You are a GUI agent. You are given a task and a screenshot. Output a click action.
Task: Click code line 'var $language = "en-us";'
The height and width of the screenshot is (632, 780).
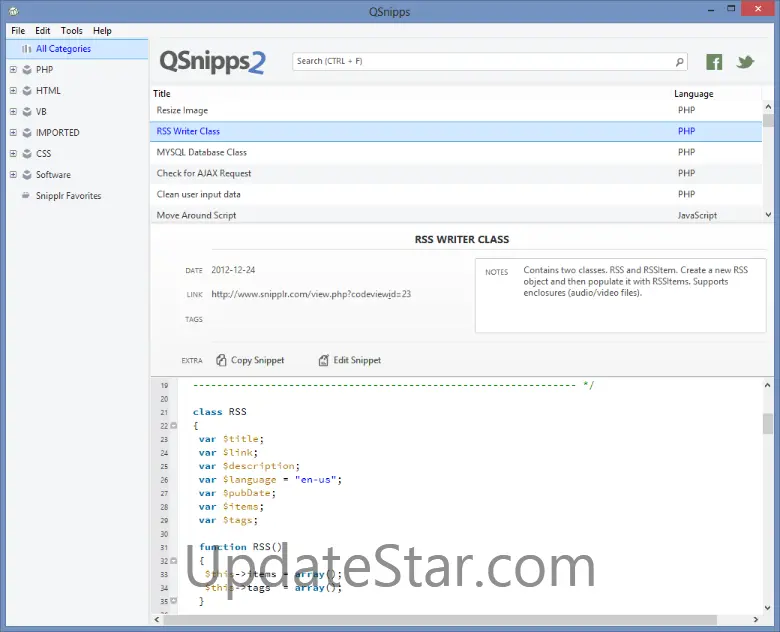(x=270, y=480)
